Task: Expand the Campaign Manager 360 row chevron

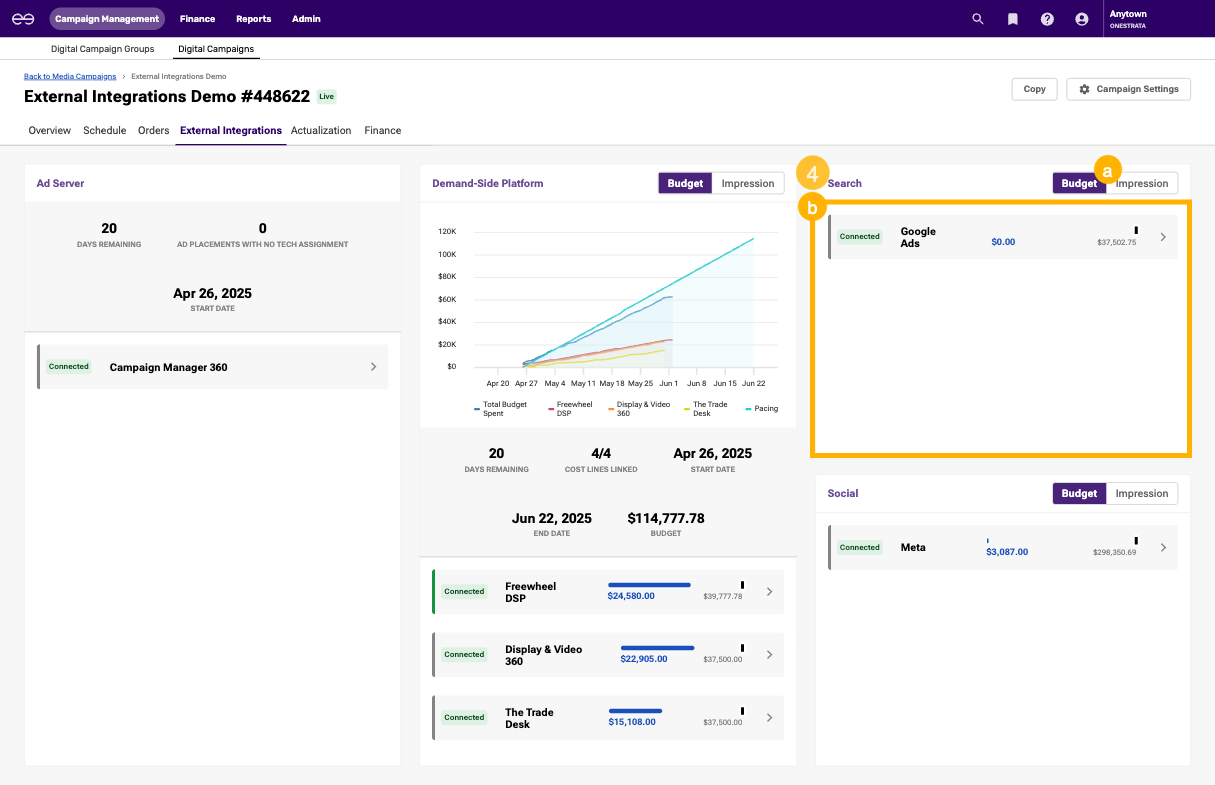Action: pyautogui.click(x=373, y=367)
